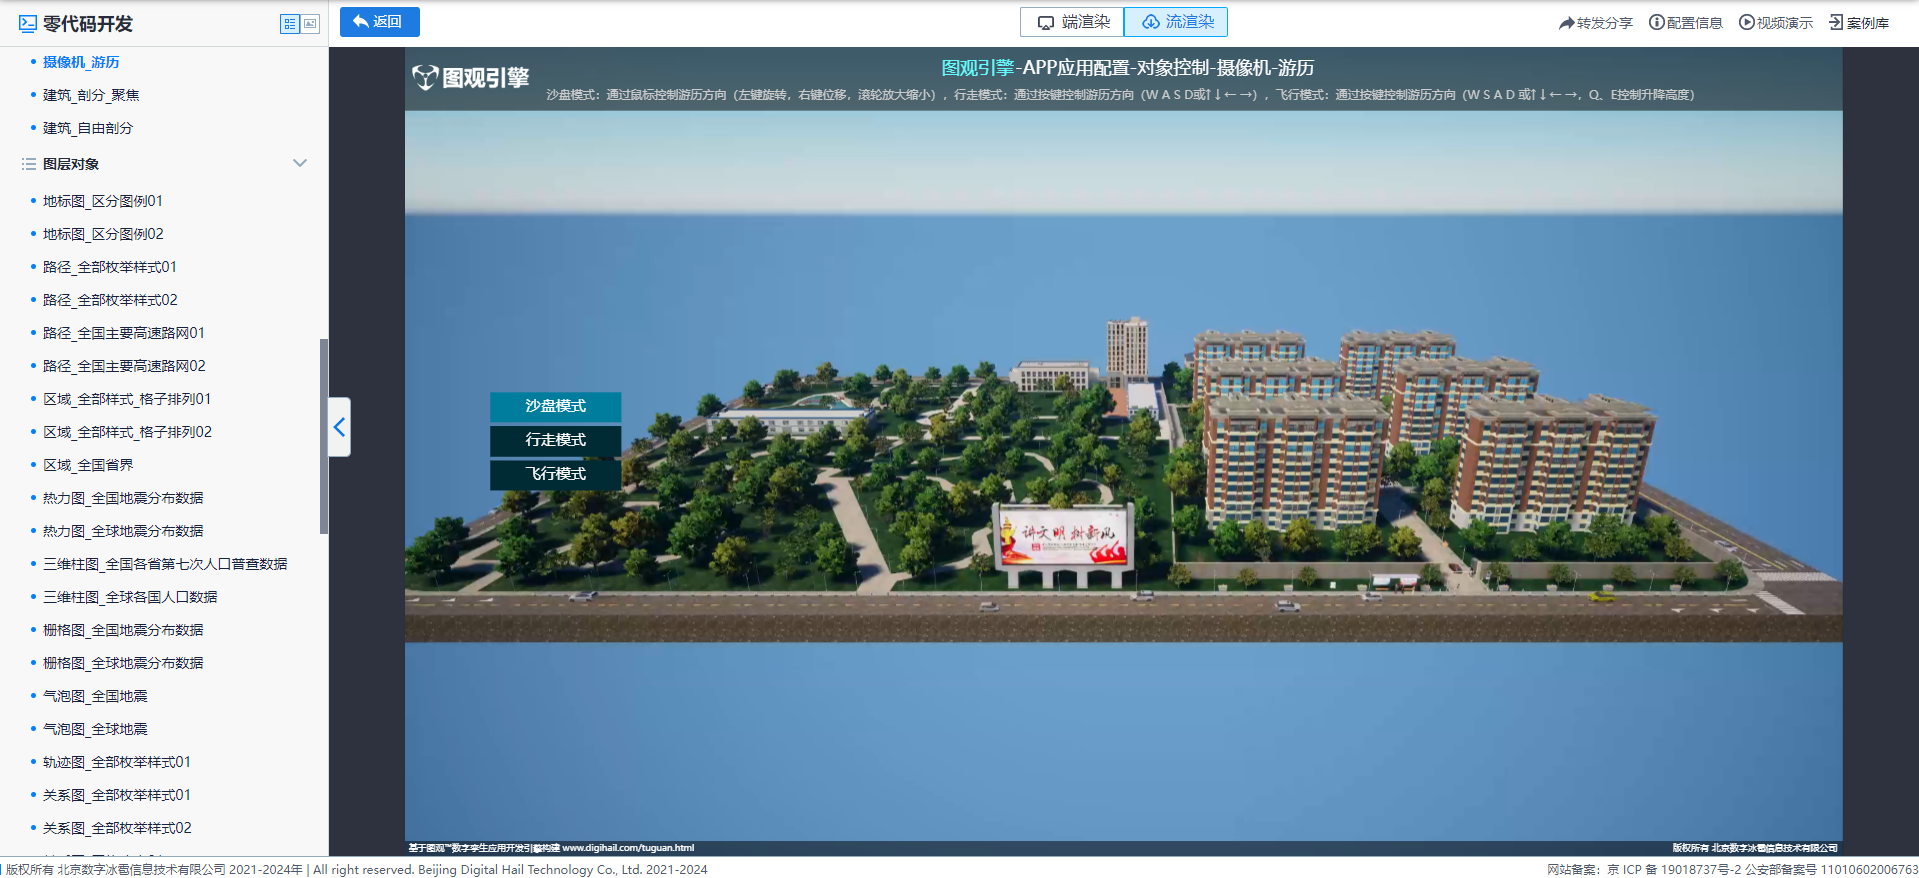Click the 图观引擎 logo
1919x878 pixels.
(470, 78)
